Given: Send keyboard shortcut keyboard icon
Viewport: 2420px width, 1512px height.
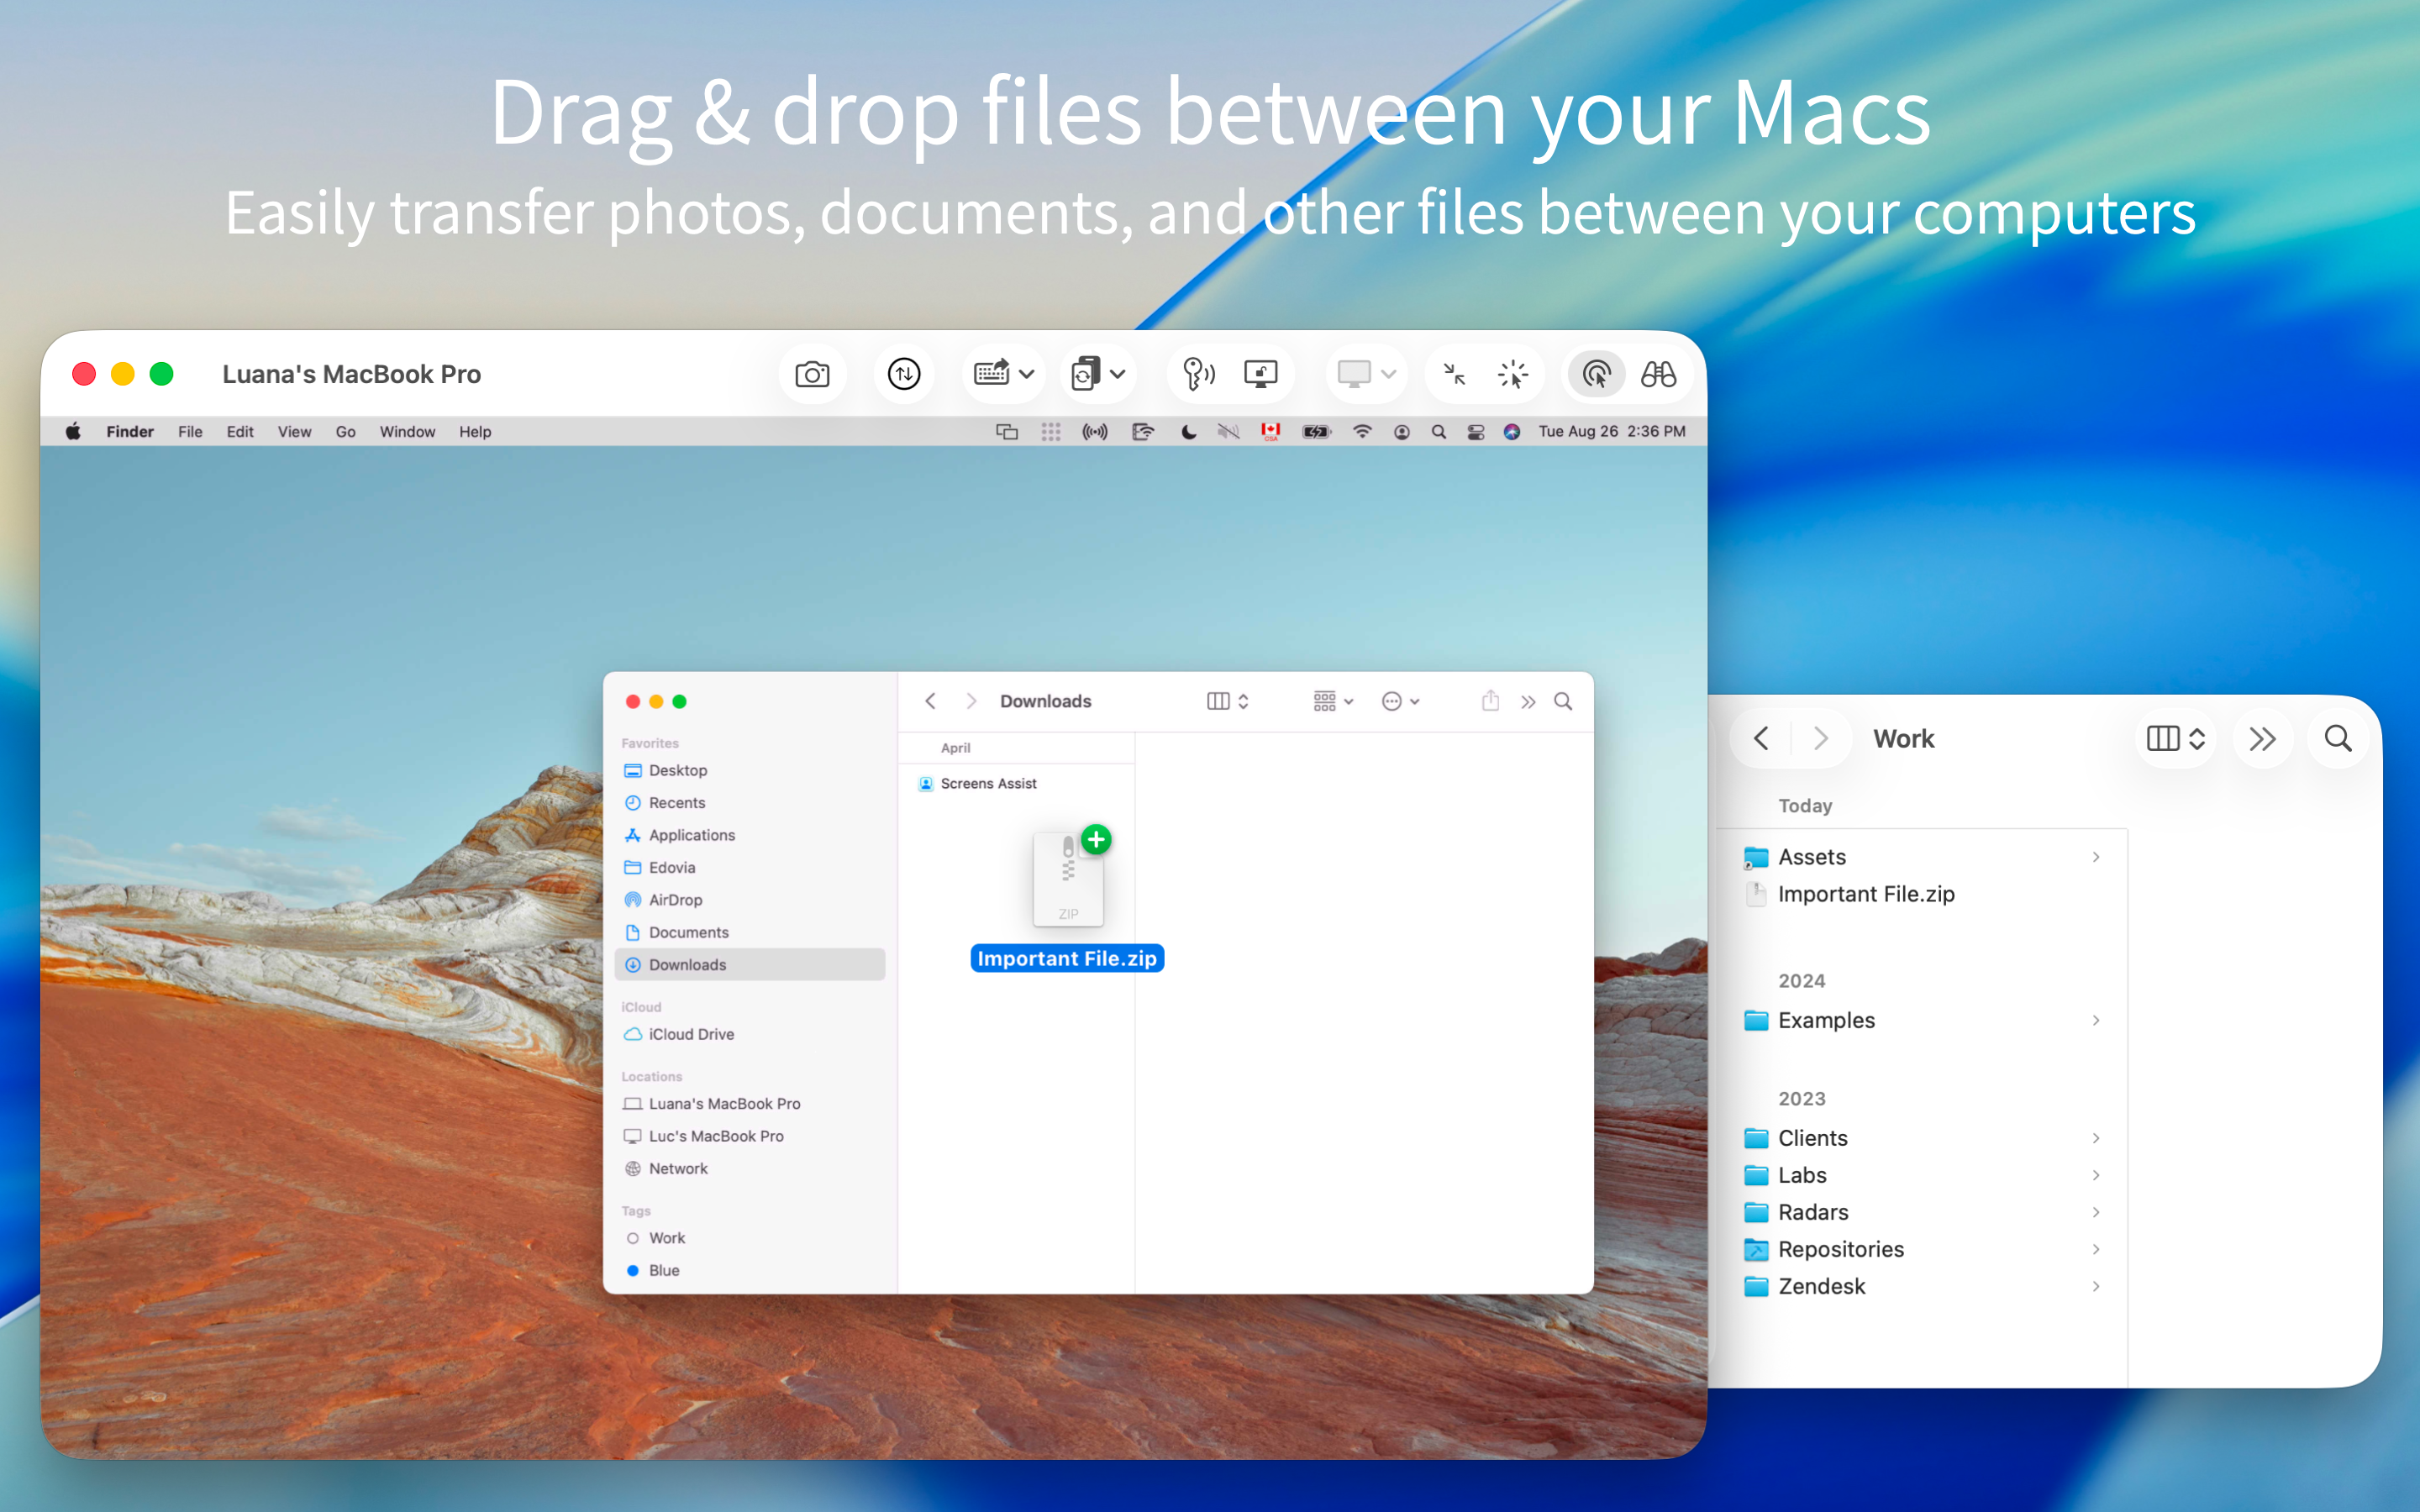Looking at the screenshot, I should coord(991,374).
